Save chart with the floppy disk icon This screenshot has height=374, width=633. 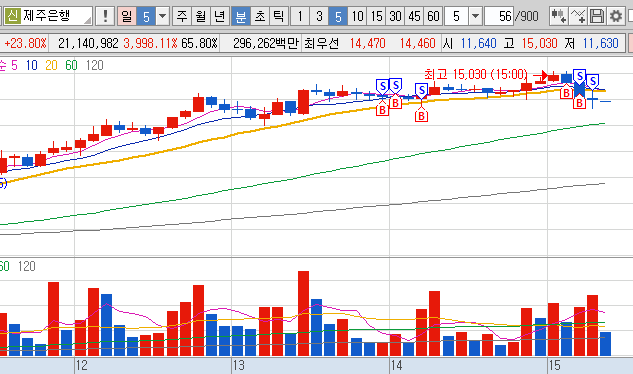(x=597, y=16)
